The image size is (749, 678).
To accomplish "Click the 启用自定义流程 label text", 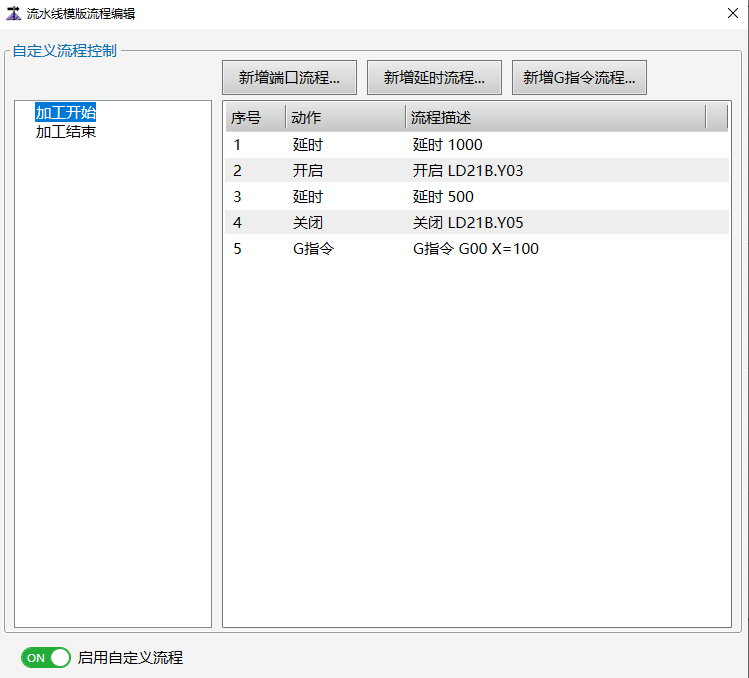I will (x=130, y=658).
